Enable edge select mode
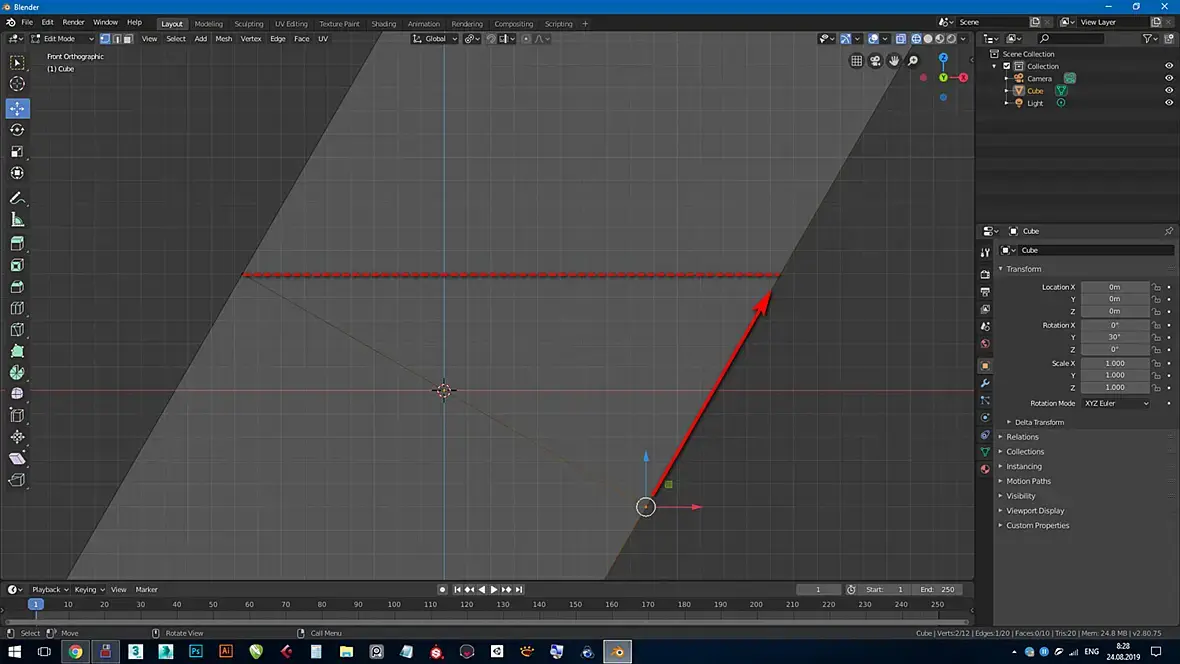Screen dimensions: 1180x664 click(117, 38)
